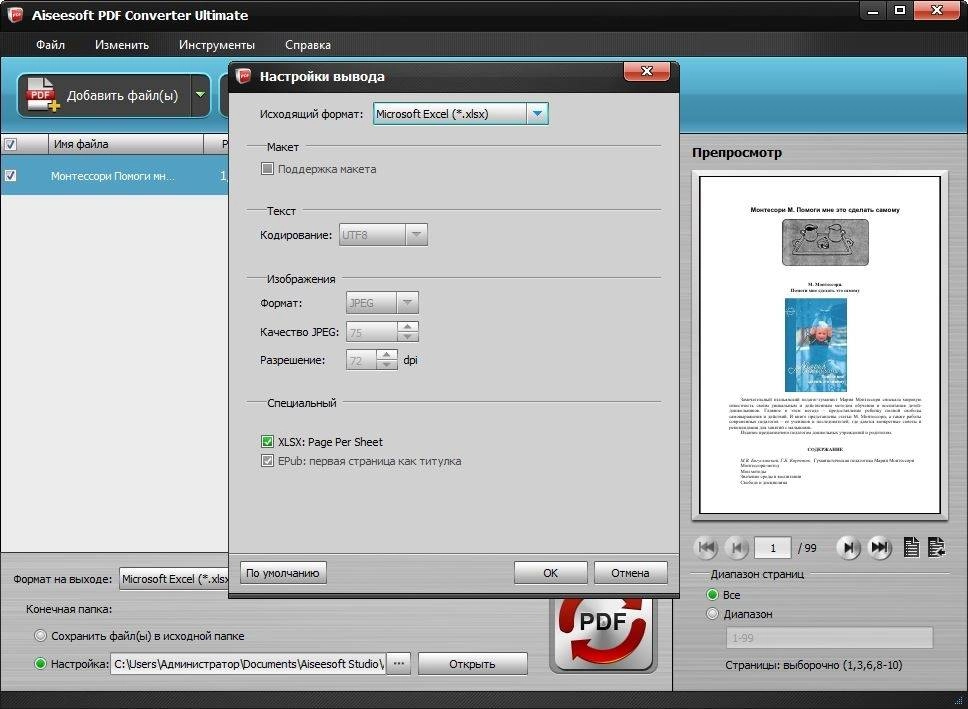The image size is (968, 709).
Task: Close the Настройки вывода dialog
Action: [x=646, y=71]
